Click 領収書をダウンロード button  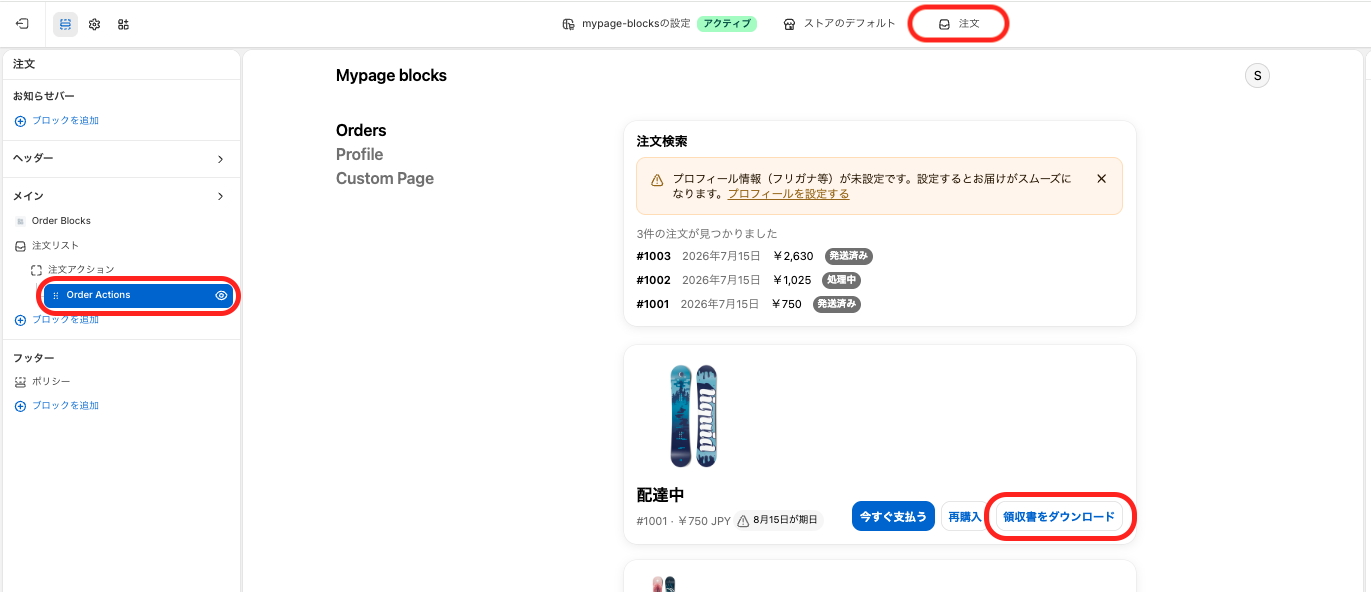[1059, 516]
